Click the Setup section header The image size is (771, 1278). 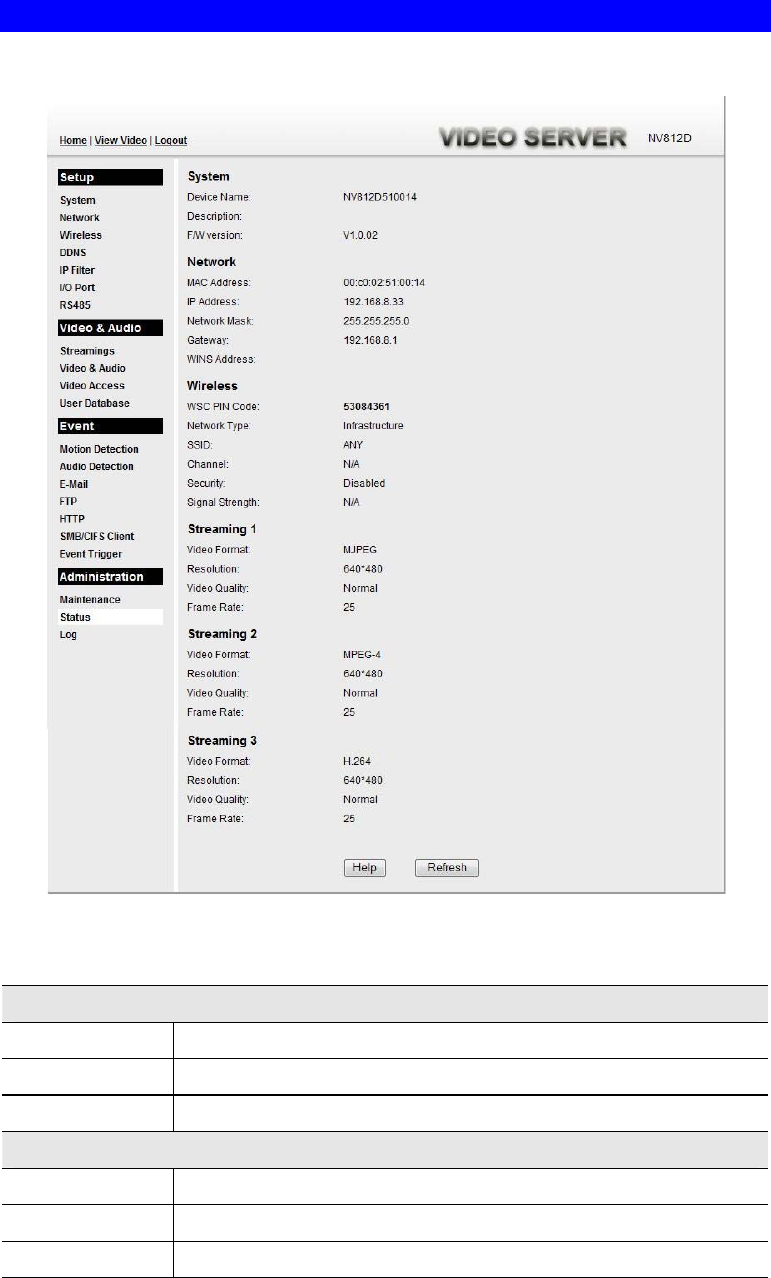[110, 178]
